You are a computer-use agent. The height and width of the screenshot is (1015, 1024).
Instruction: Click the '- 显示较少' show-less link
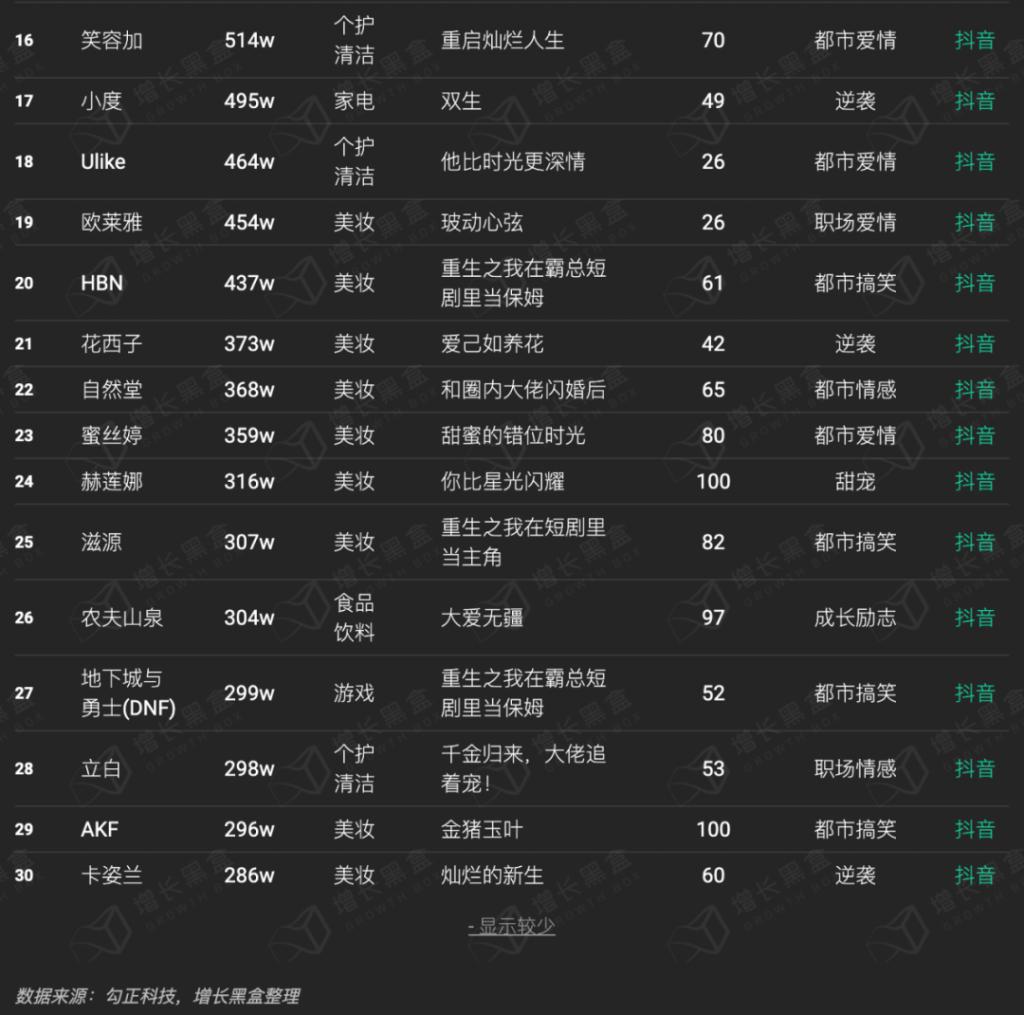pos(511,926)
